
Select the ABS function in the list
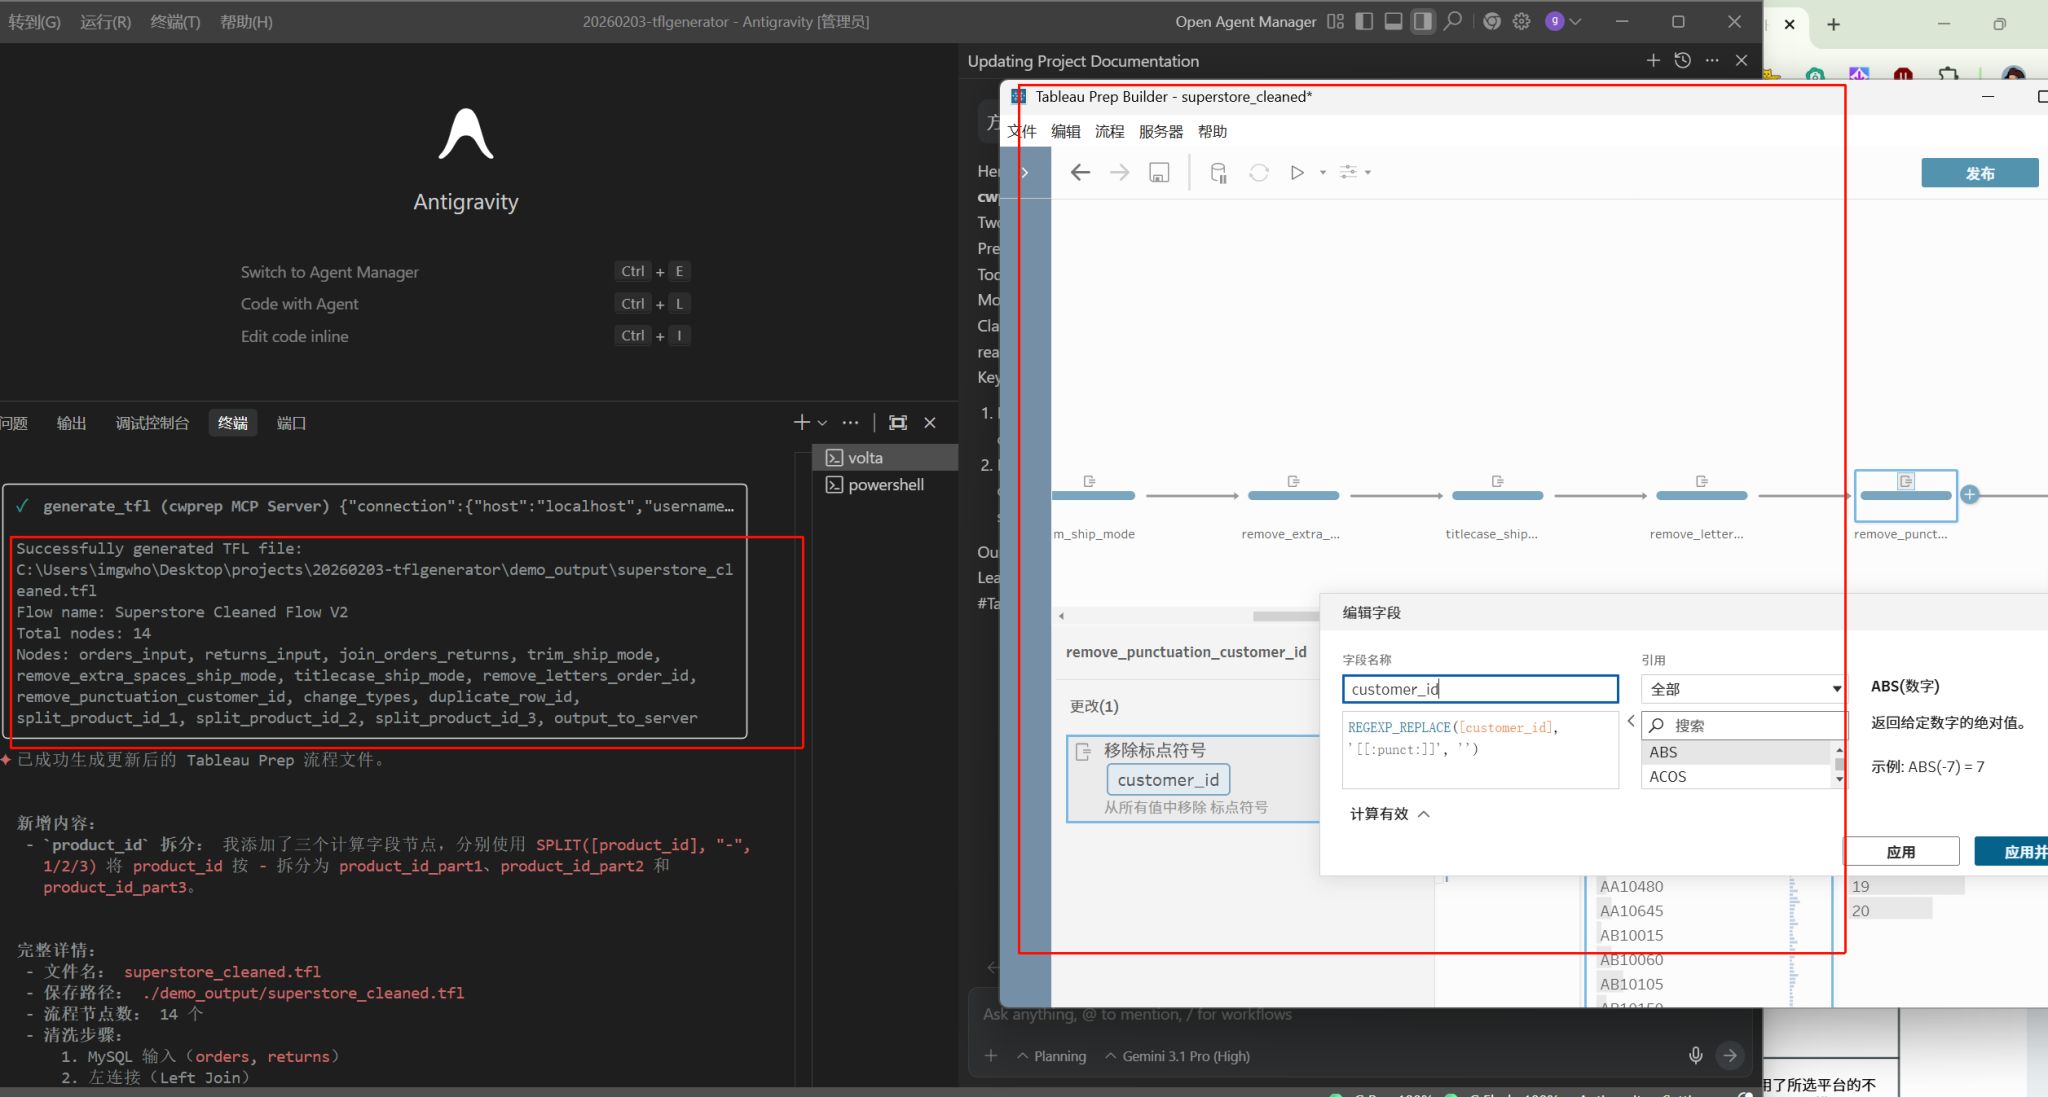point(1737,752)
